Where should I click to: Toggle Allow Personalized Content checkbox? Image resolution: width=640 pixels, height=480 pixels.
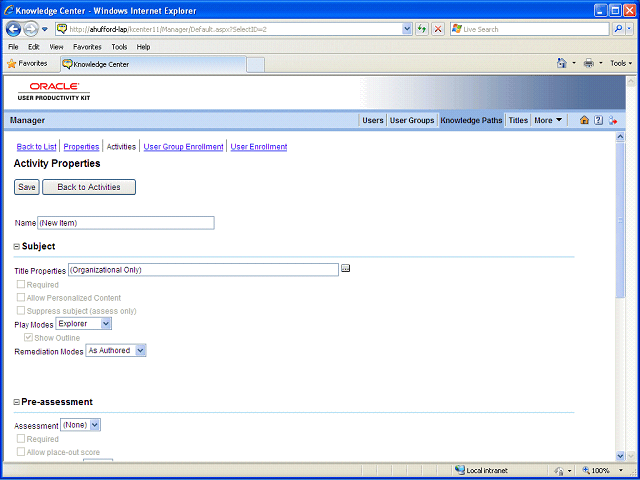tap(21, 298)
